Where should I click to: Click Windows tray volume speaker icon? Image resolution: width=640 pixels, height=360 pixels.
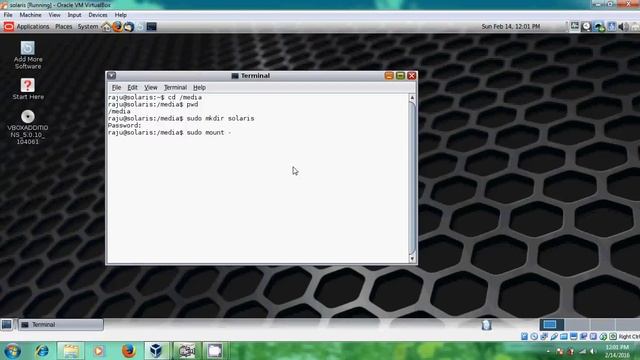[x=592, y=351]
